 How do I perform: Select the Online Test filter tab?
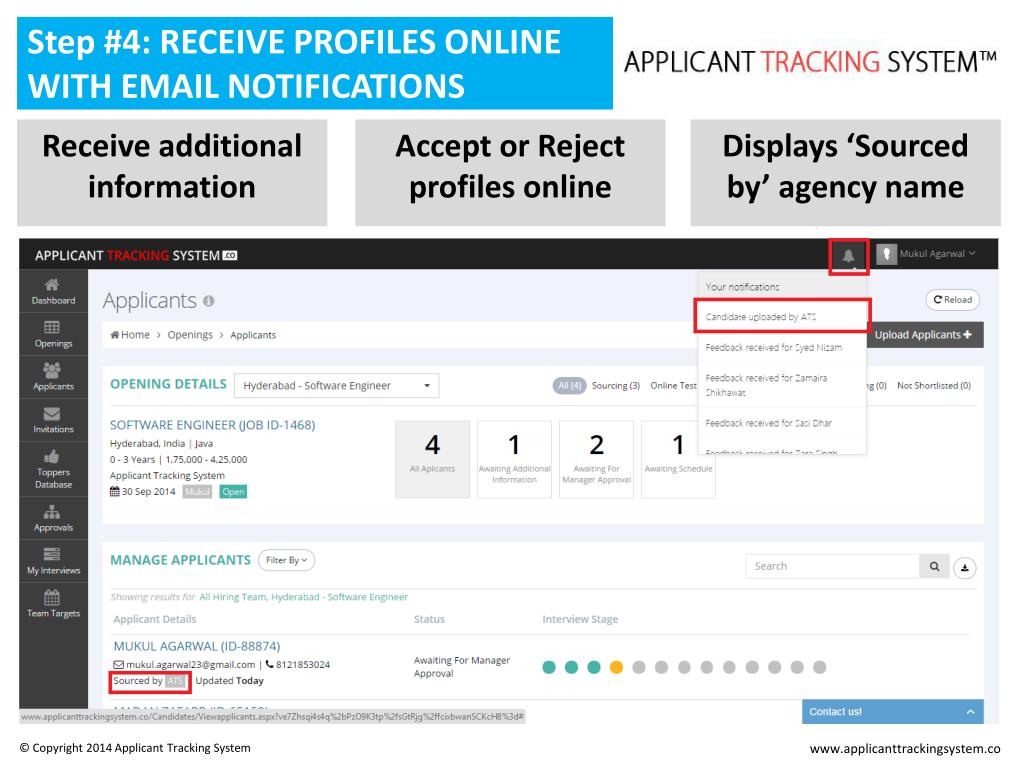[x=673, y=385]
